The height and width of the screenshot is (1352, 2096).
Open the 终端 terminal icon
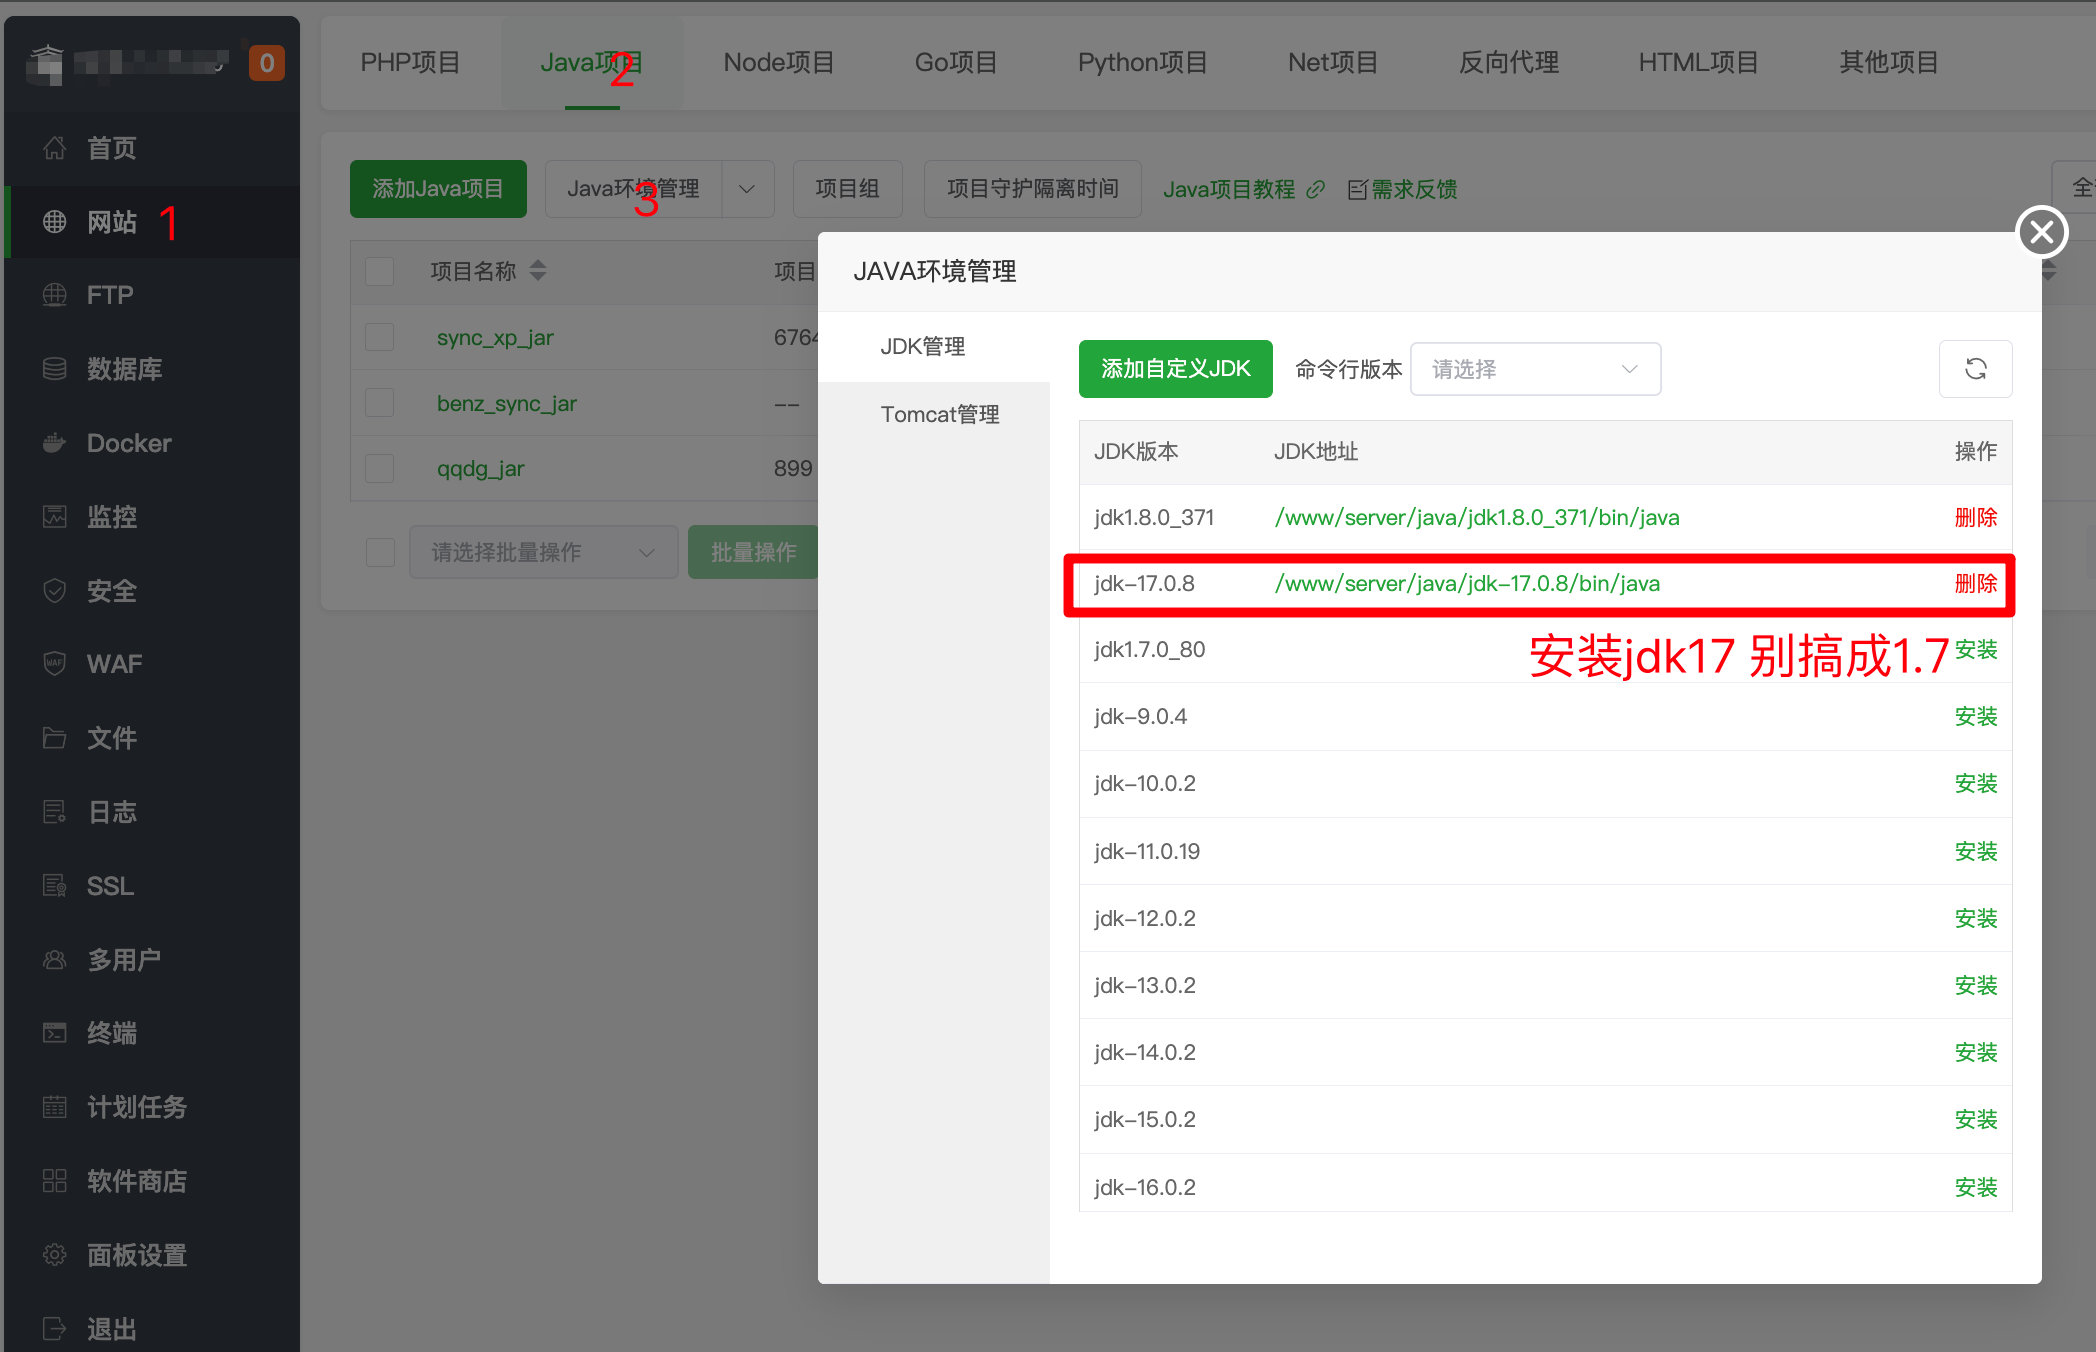point(55,1033)
